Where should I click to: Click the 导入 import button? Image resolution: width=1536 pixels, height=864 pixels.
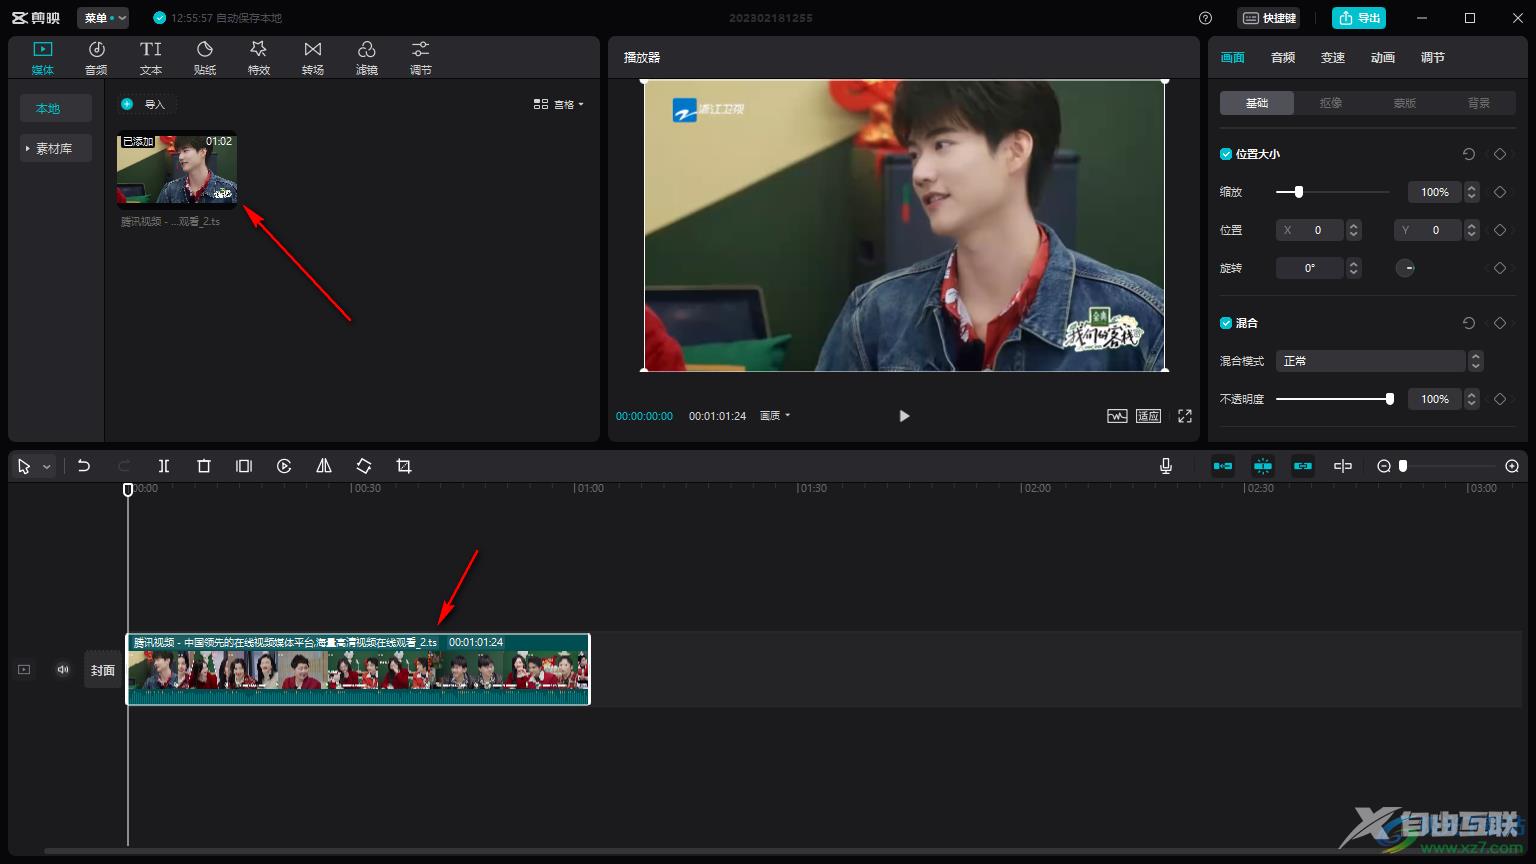145,104
